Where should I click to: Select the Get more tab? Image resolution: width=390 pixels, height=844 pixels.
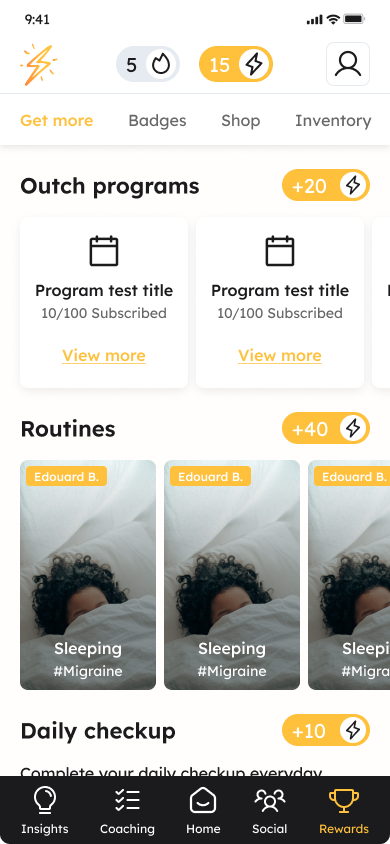point(56,121)
